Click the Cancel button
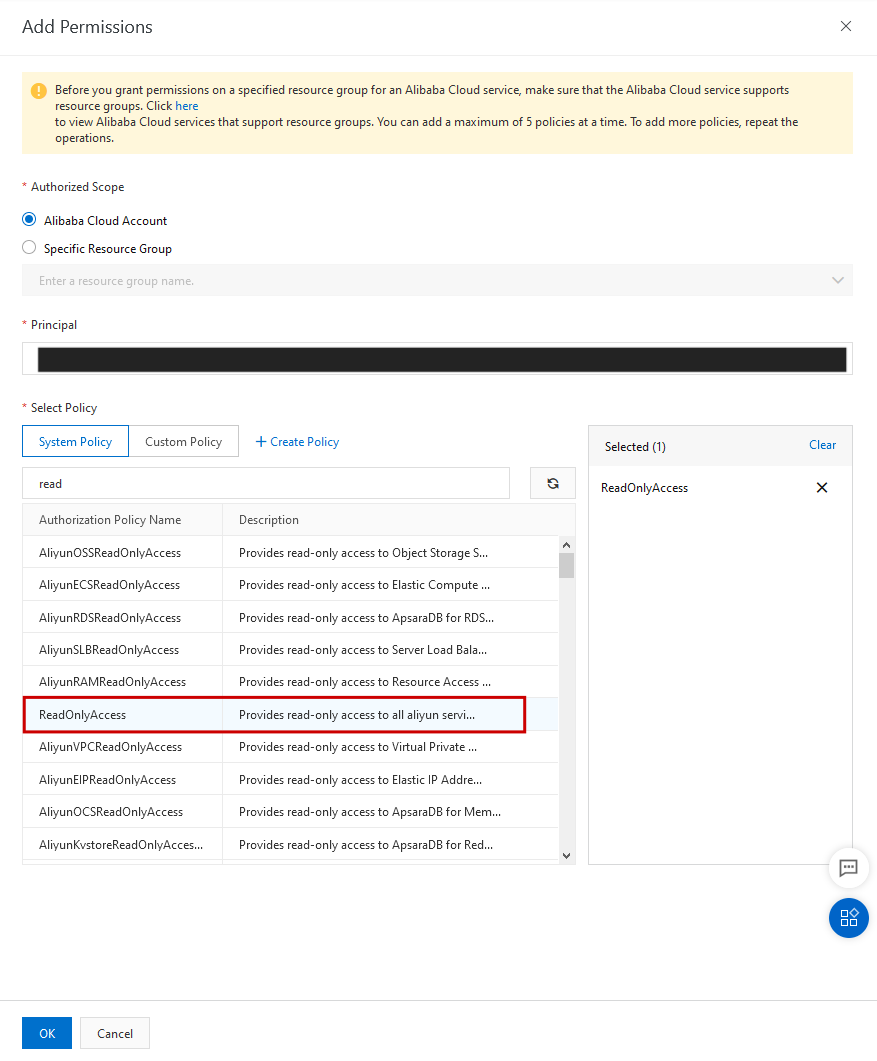 pos(115,1033)
